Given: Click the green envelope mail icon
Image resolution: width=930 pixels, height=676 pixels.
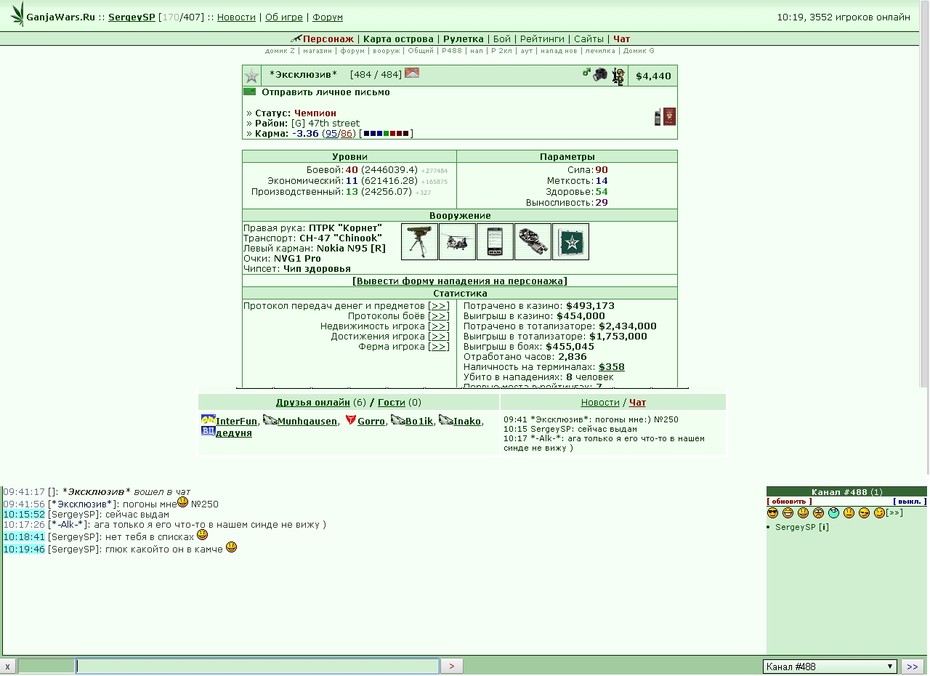Looking at the screenshot, I should point(250,92).
